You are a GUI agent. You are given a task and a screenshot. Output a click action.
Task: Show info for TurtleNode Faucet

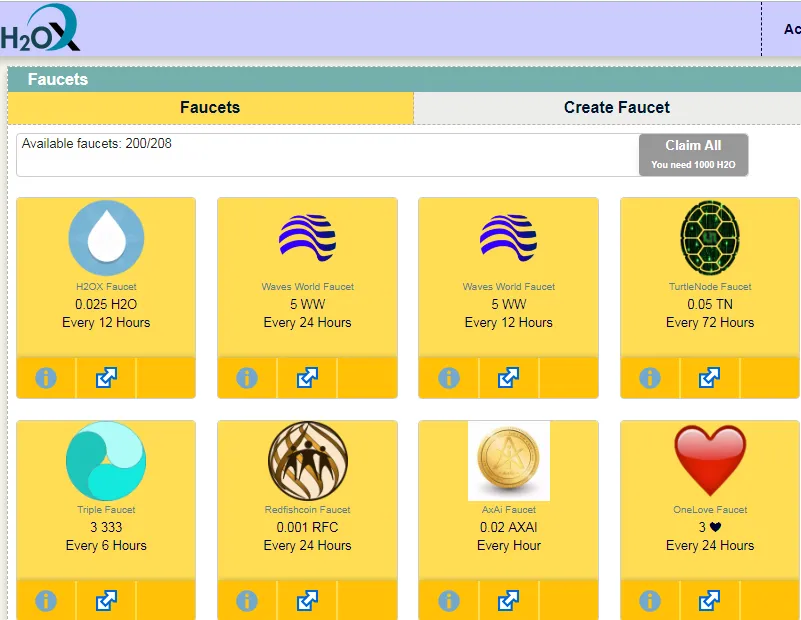[x=650, y=378]
